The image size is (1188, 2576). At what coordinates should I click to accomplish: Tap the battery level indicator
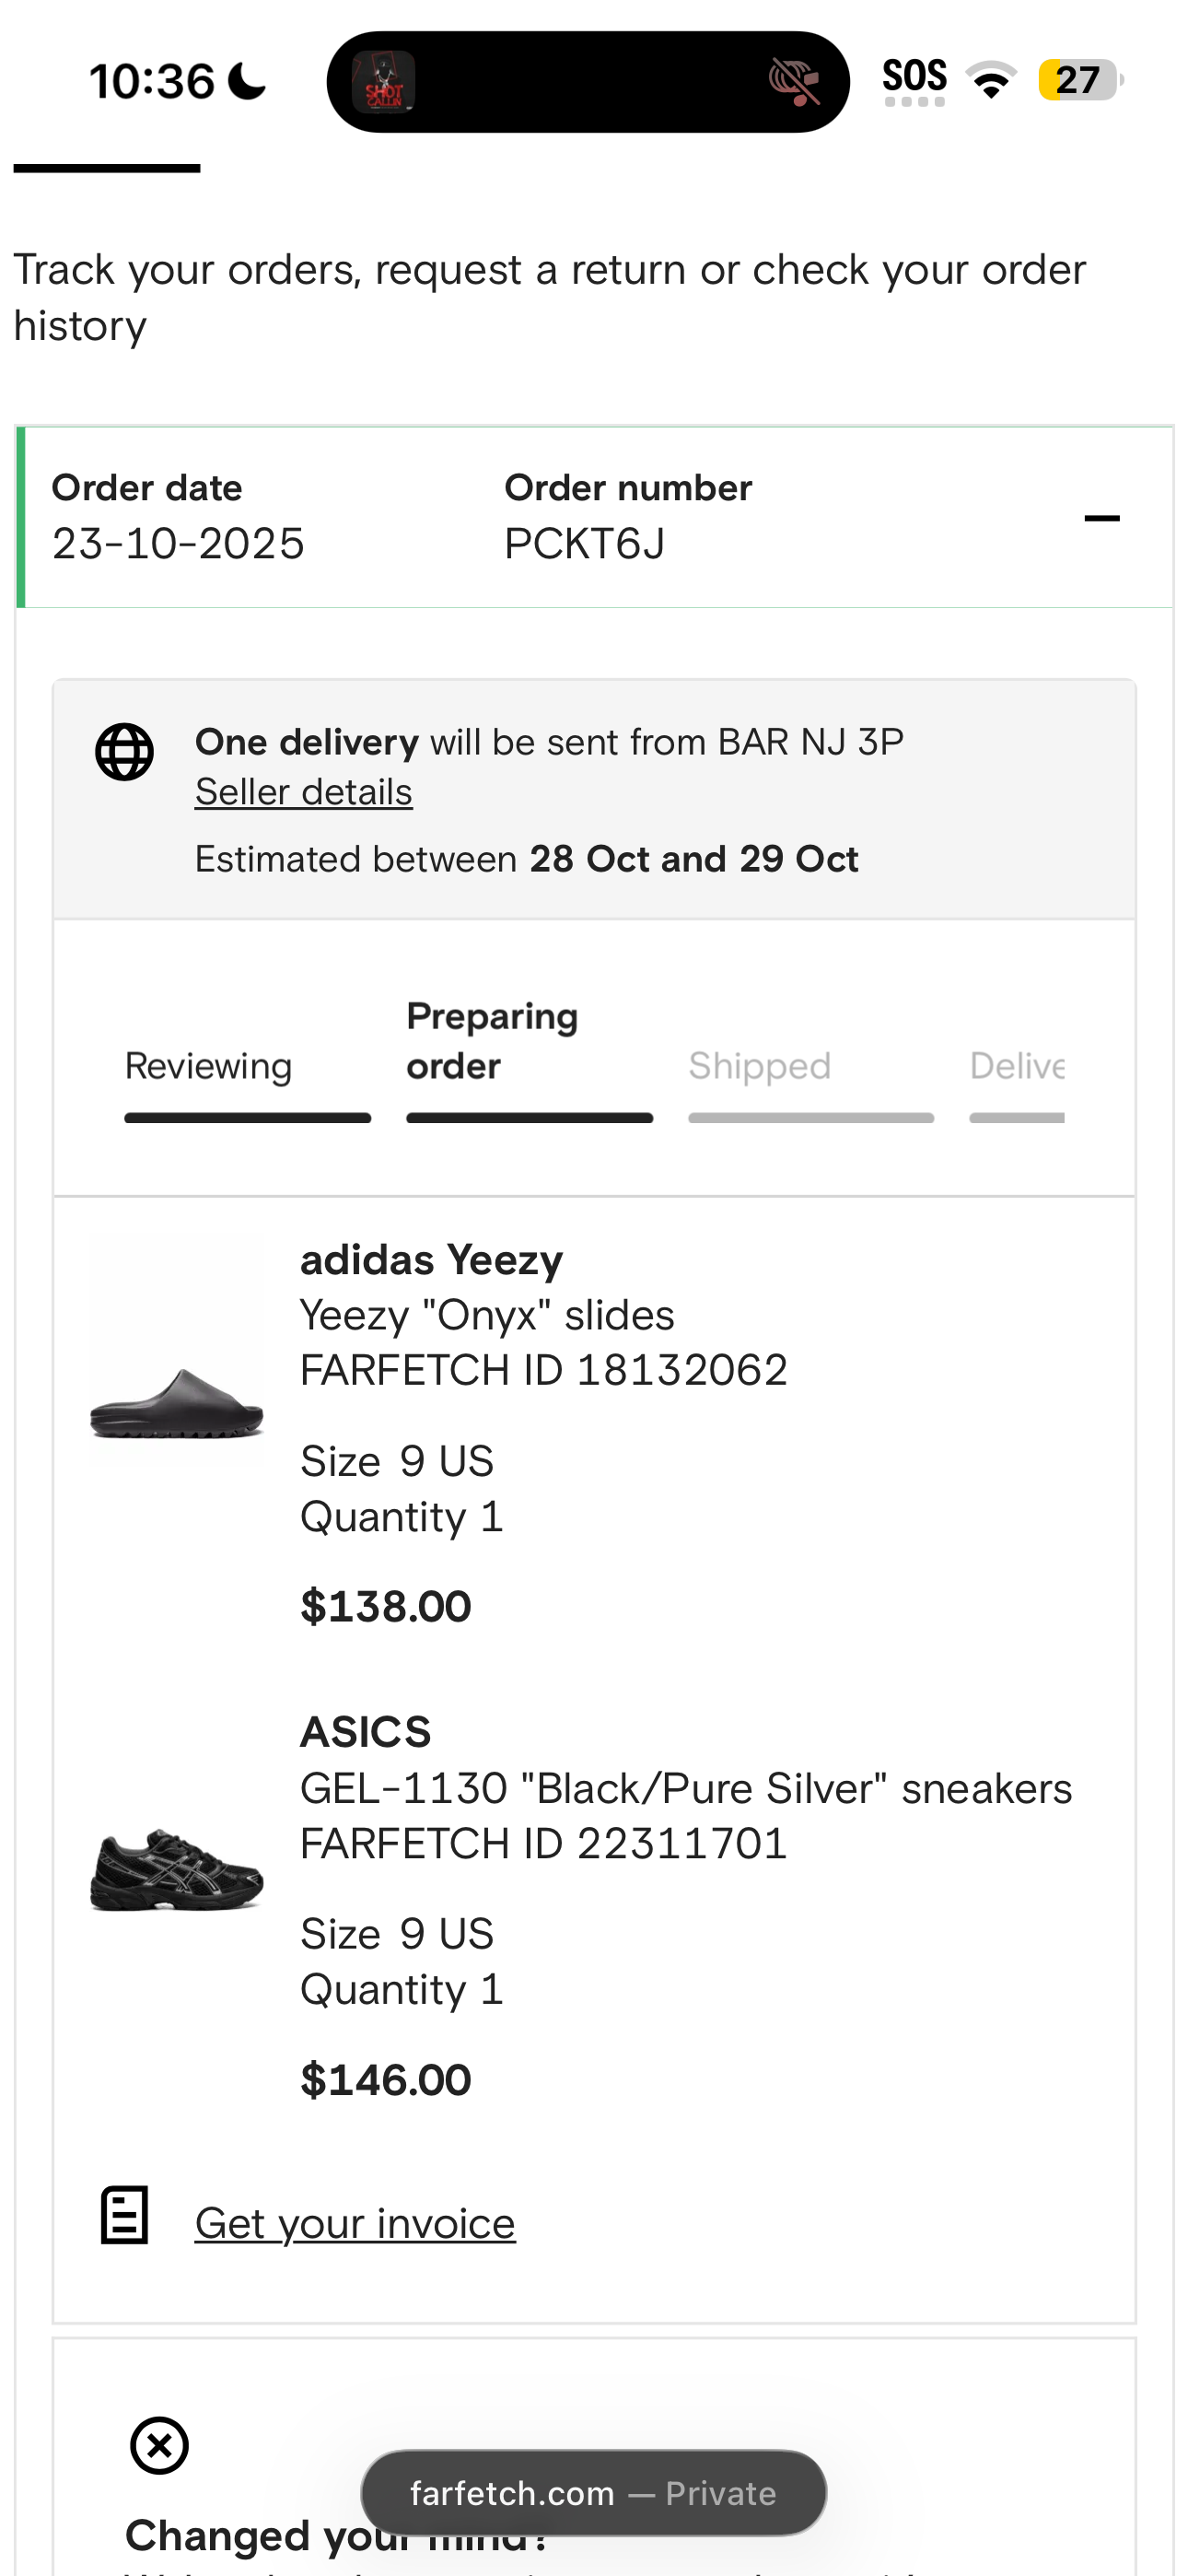pyautogui.click(x=1078, y=80)
